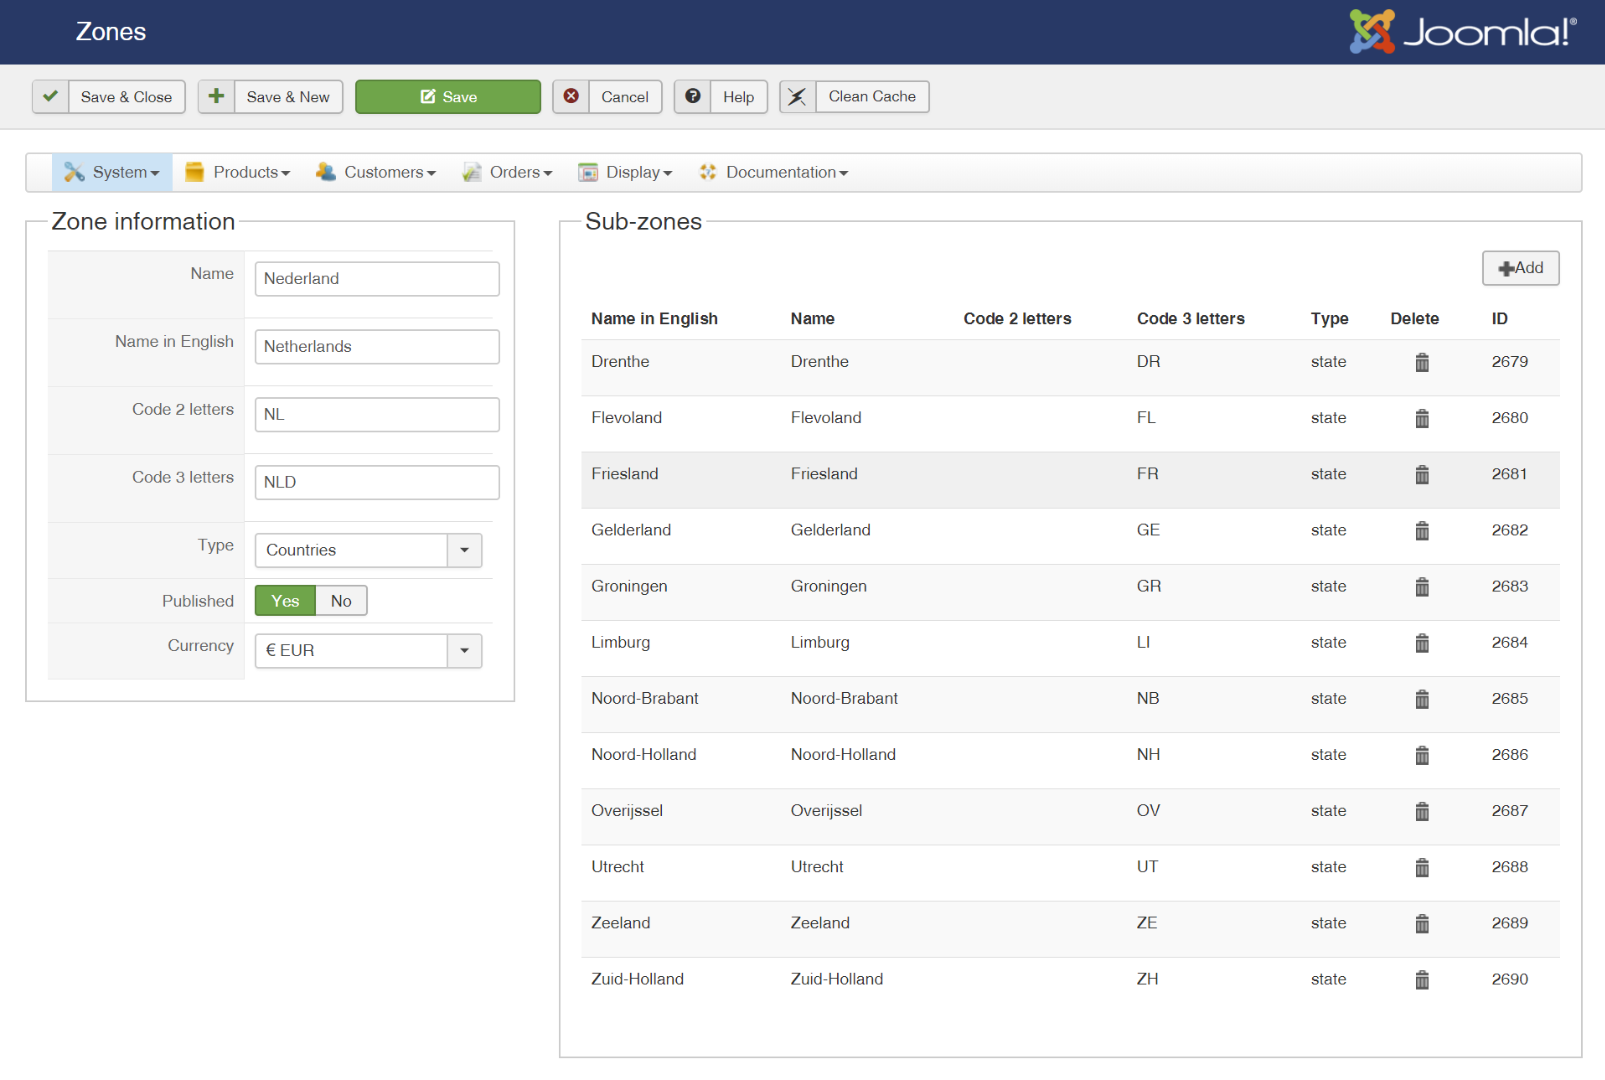Set Published to No

point(341,601)
